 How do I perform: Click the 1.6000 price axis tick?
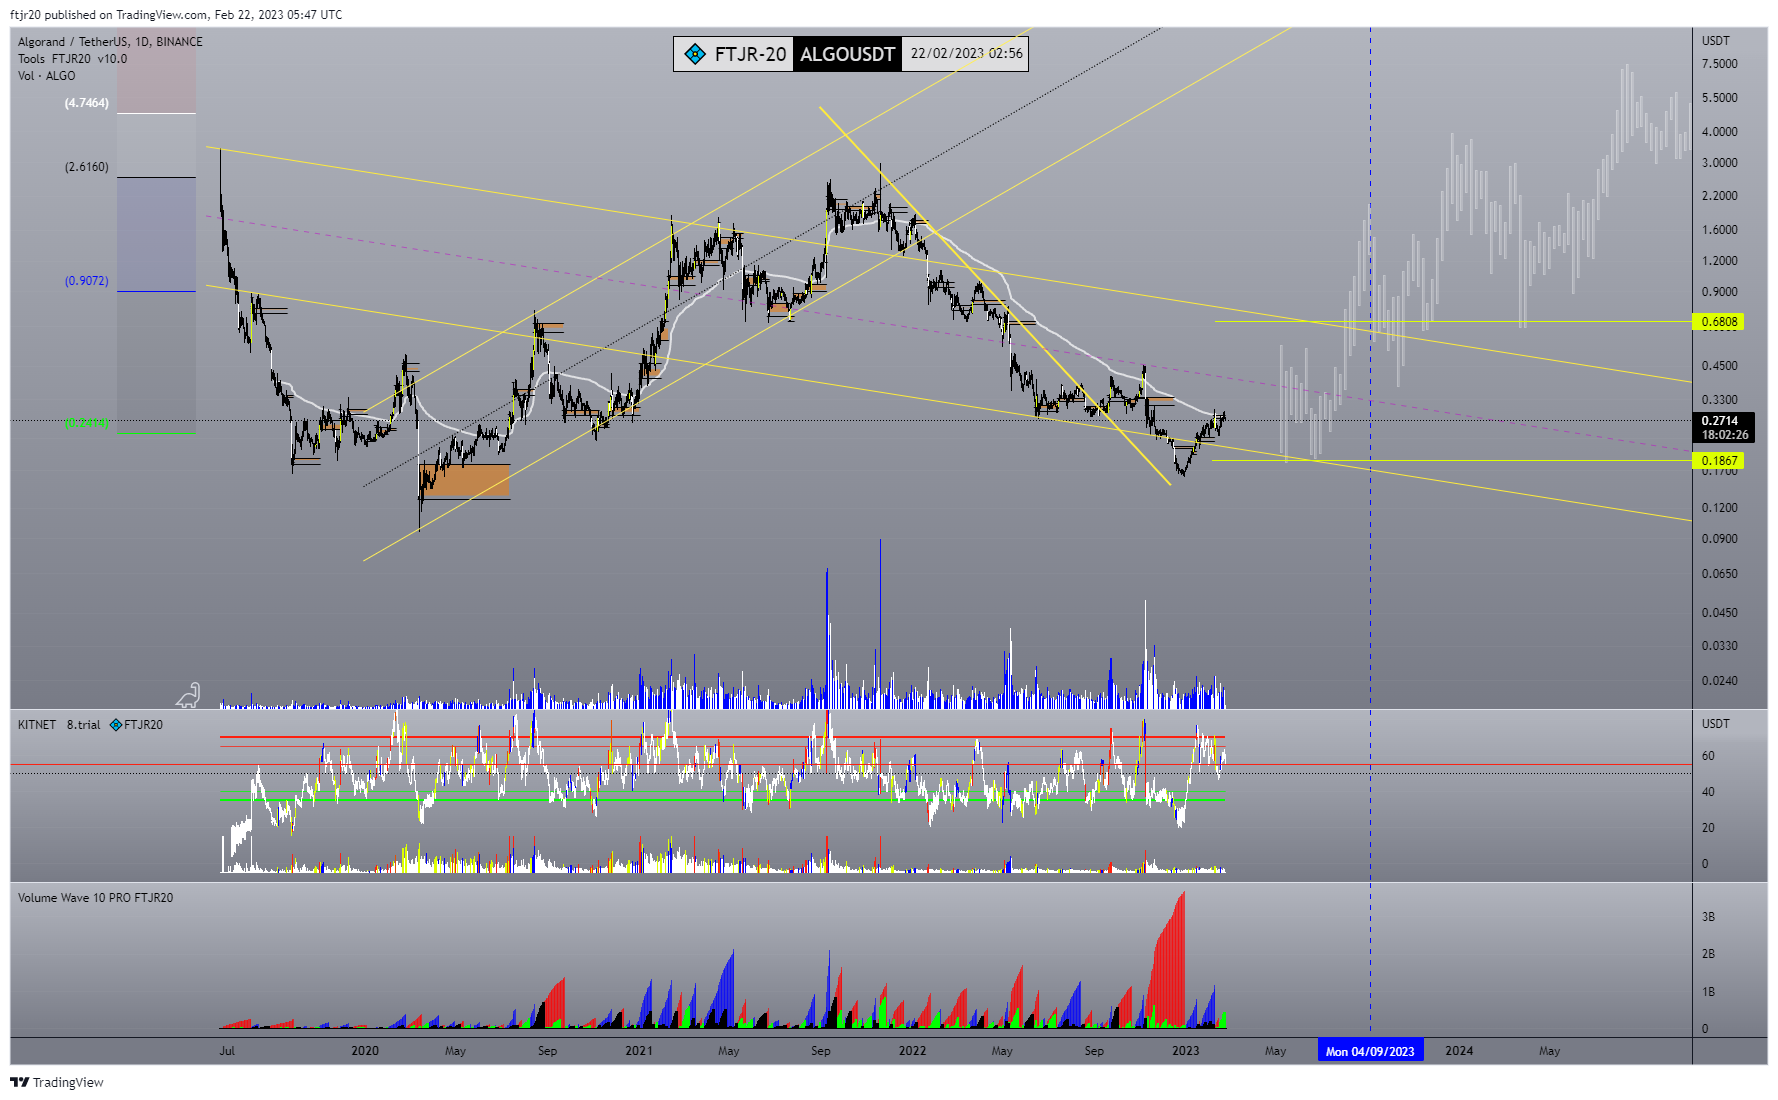pos(1720,230)
